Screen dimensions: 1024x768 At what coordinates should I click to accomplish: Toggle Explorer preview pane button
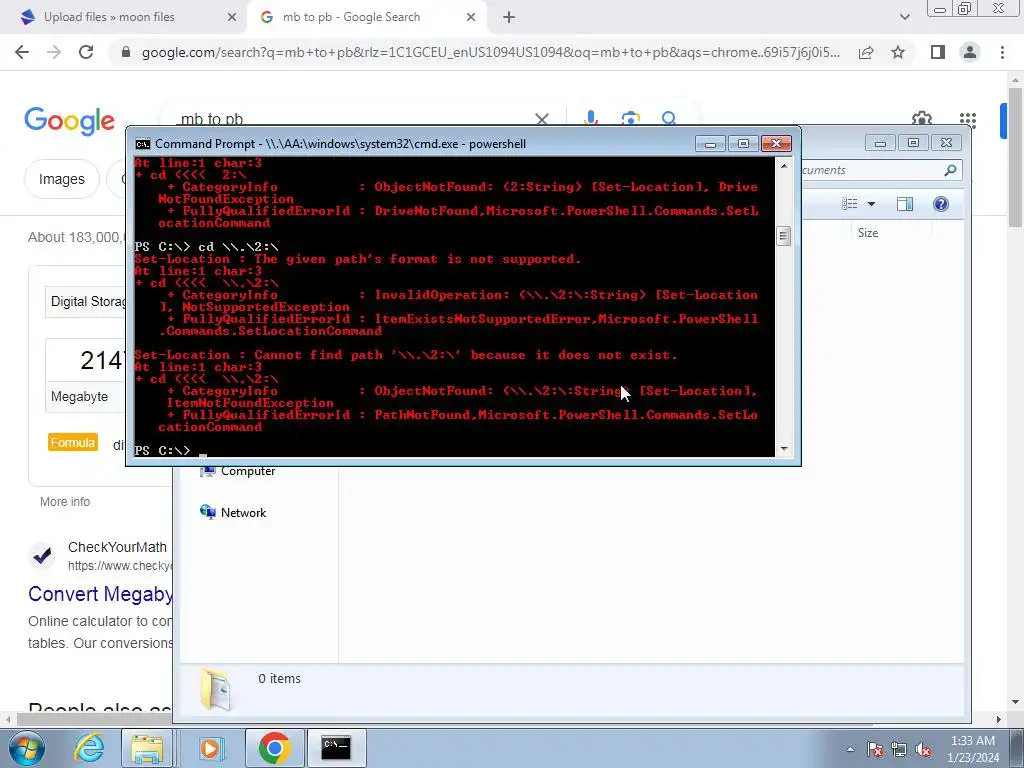click(x=904, y=204)
